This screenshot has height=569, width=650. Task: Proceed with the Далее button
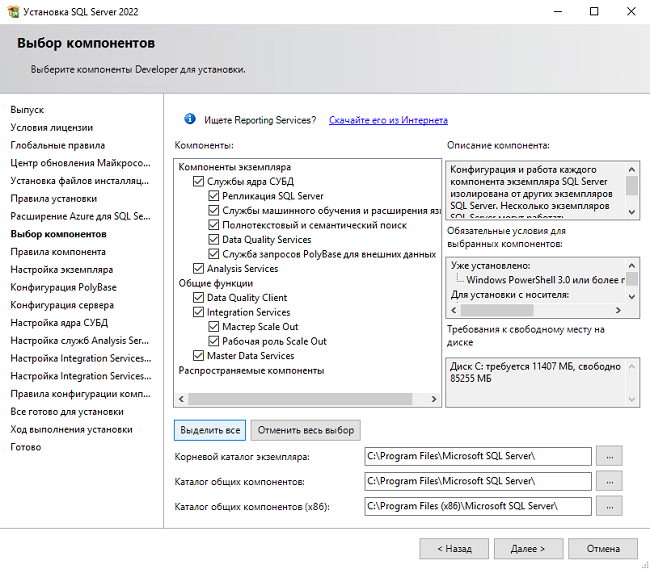528,549
